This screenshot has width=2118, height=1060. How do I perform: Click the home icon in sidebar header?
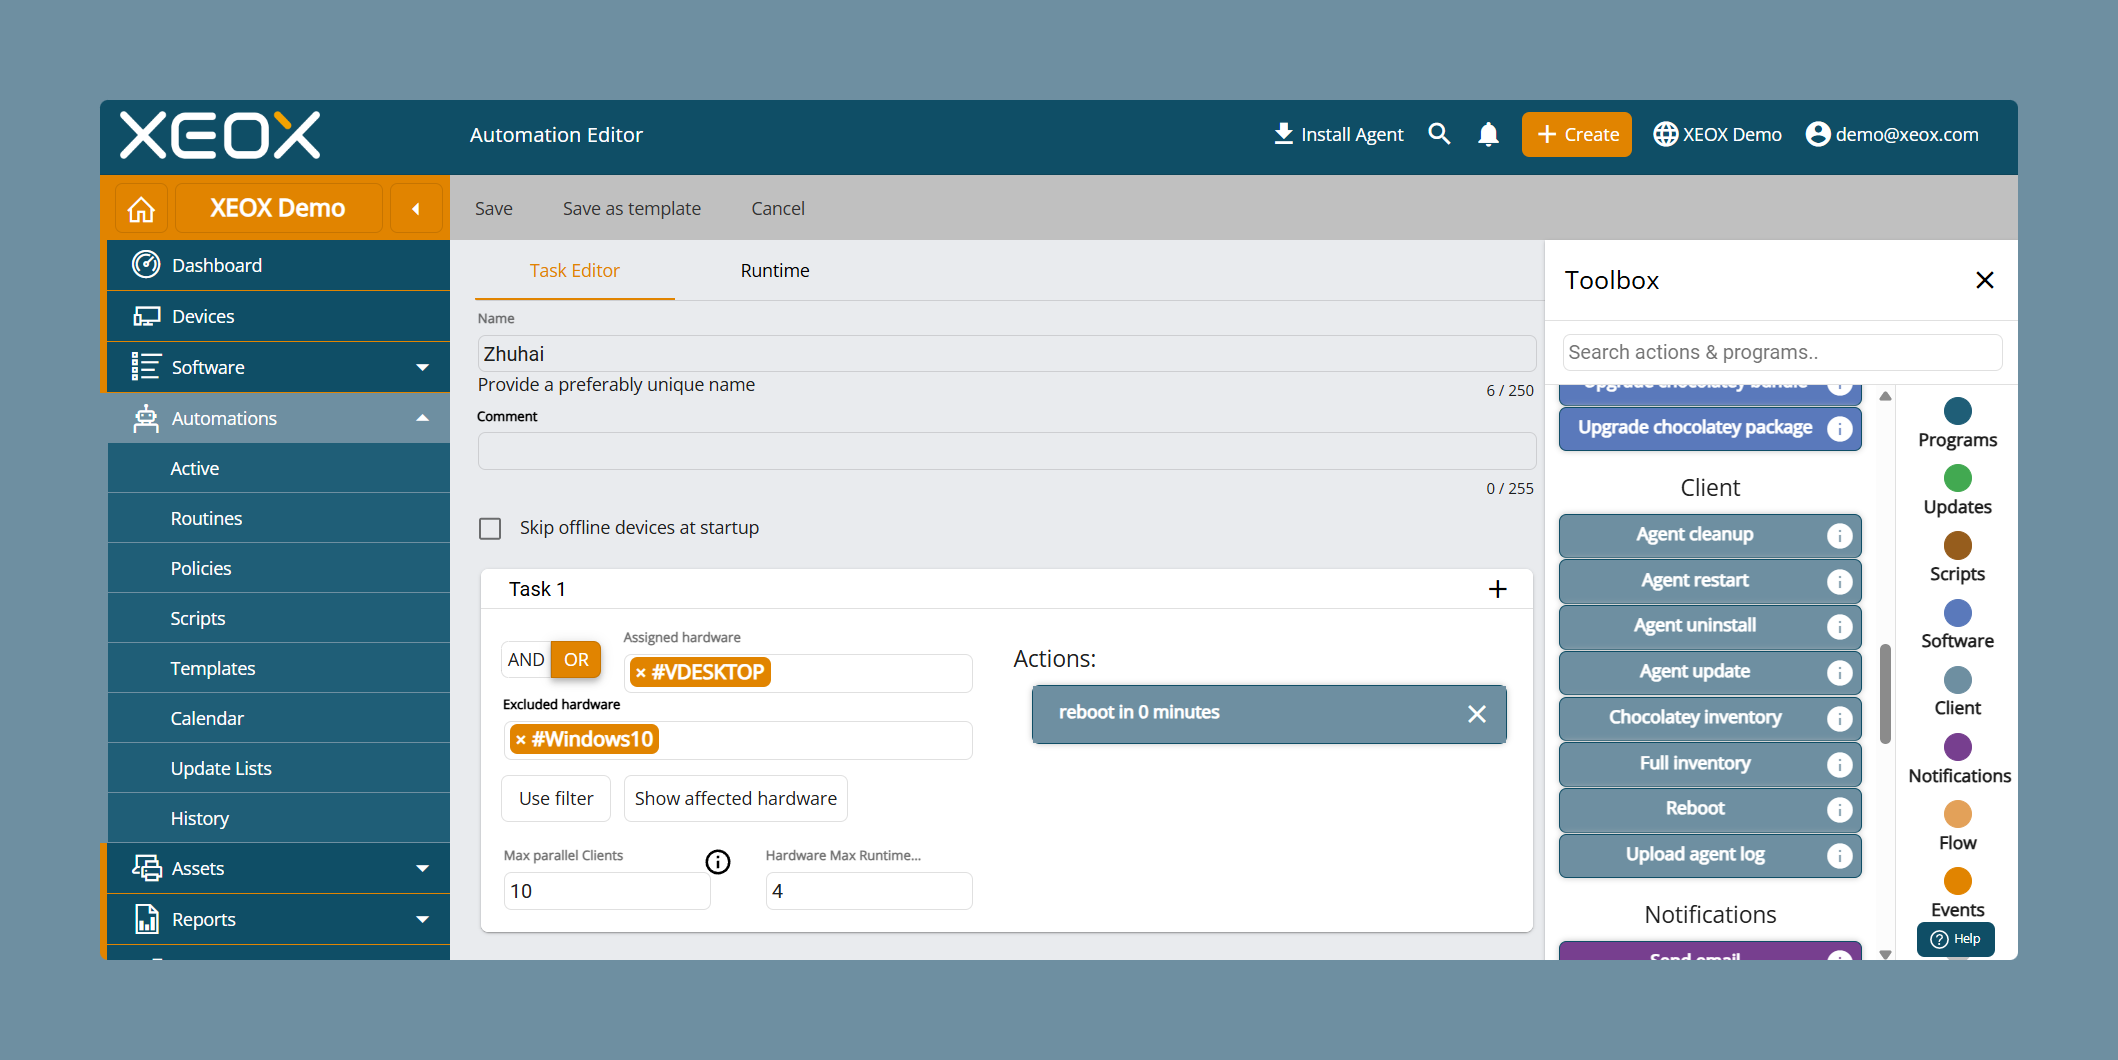click(x=141, y=209)
